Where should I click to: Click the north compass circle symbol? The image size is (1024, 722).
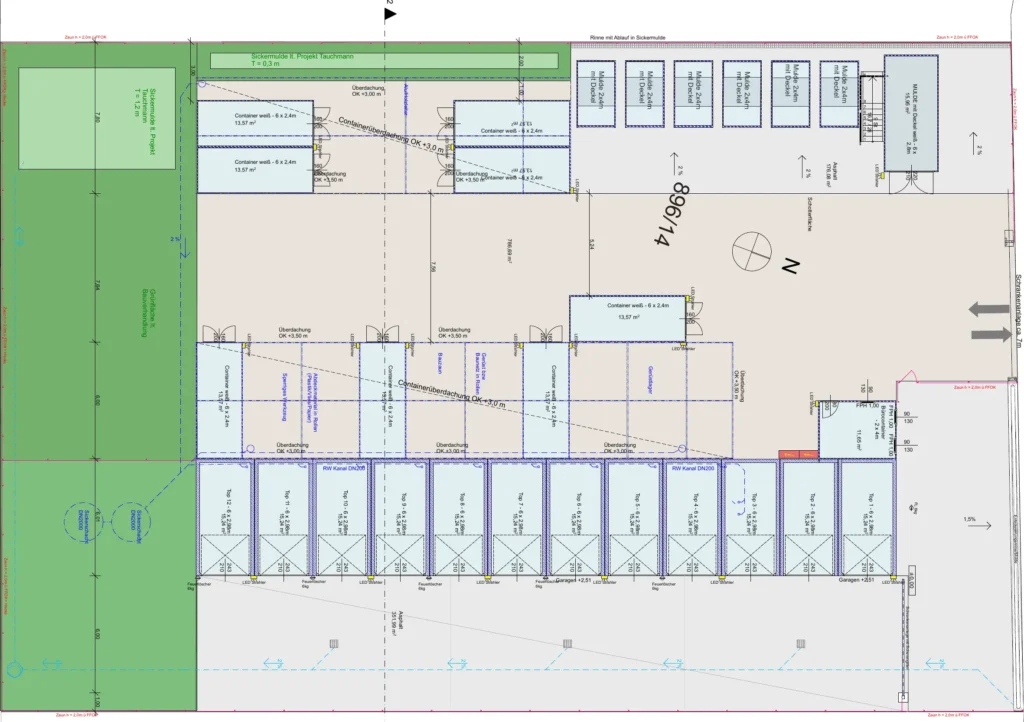pos(752,251)
